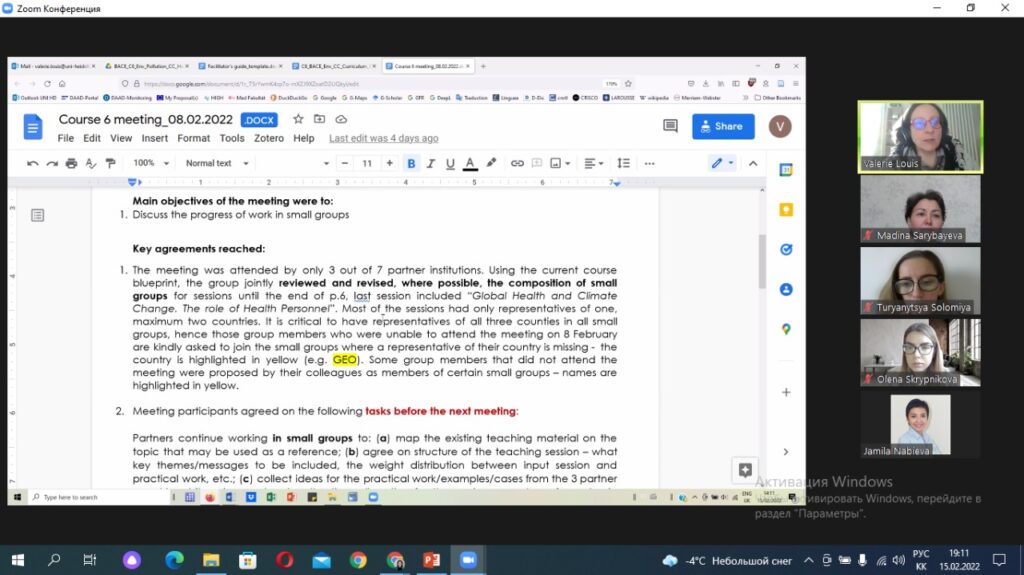Open the File menu
The width and height of the screenshot is (1024, 575).
[65, 139]
